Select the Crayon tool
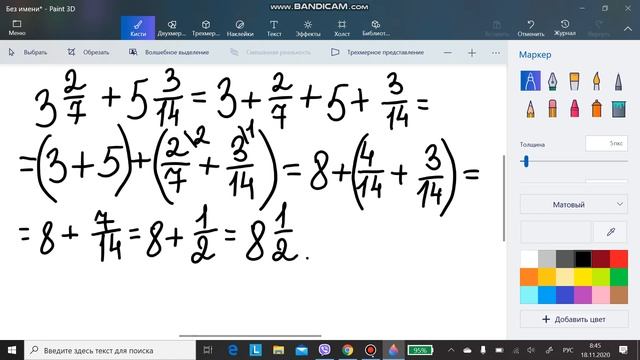 (x=574, y=109)
